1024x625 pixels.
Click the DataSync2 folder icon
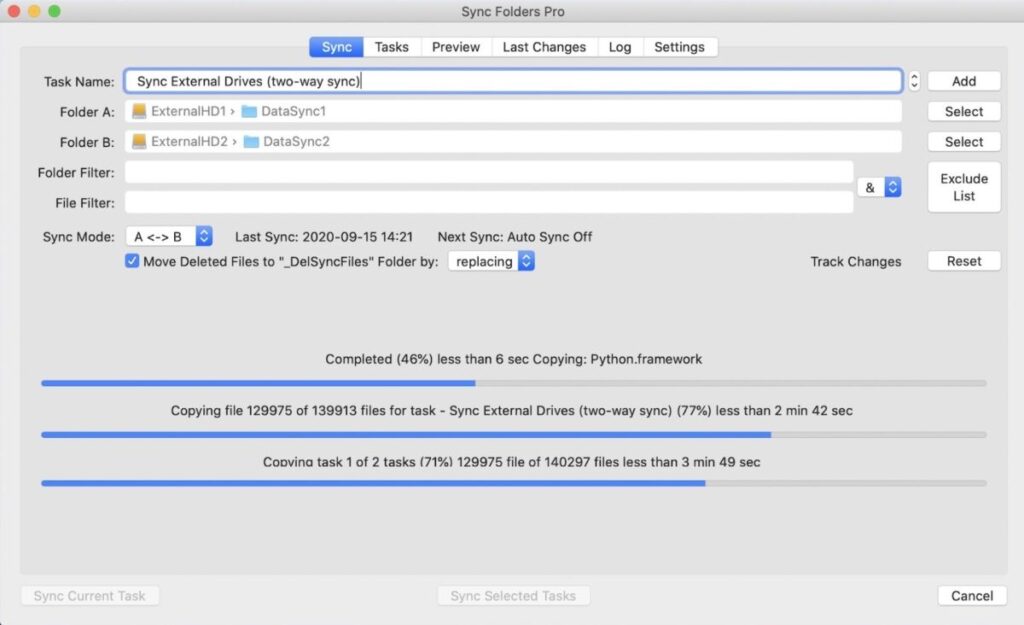coord(251,141)
